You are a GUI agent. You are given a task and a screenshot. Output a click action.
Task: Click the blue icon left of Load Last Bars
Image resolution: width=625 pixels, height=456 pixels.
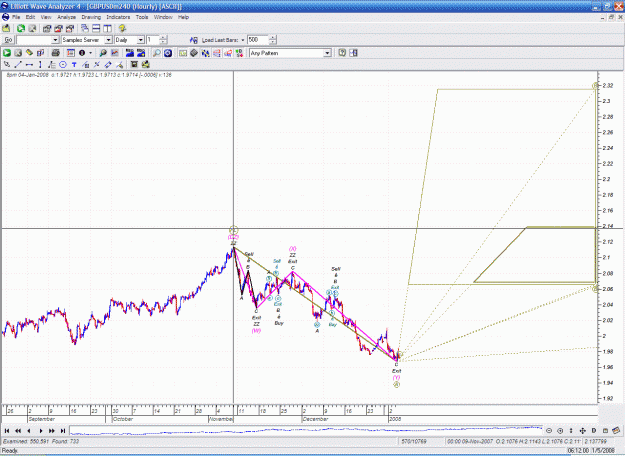[194, 40]
